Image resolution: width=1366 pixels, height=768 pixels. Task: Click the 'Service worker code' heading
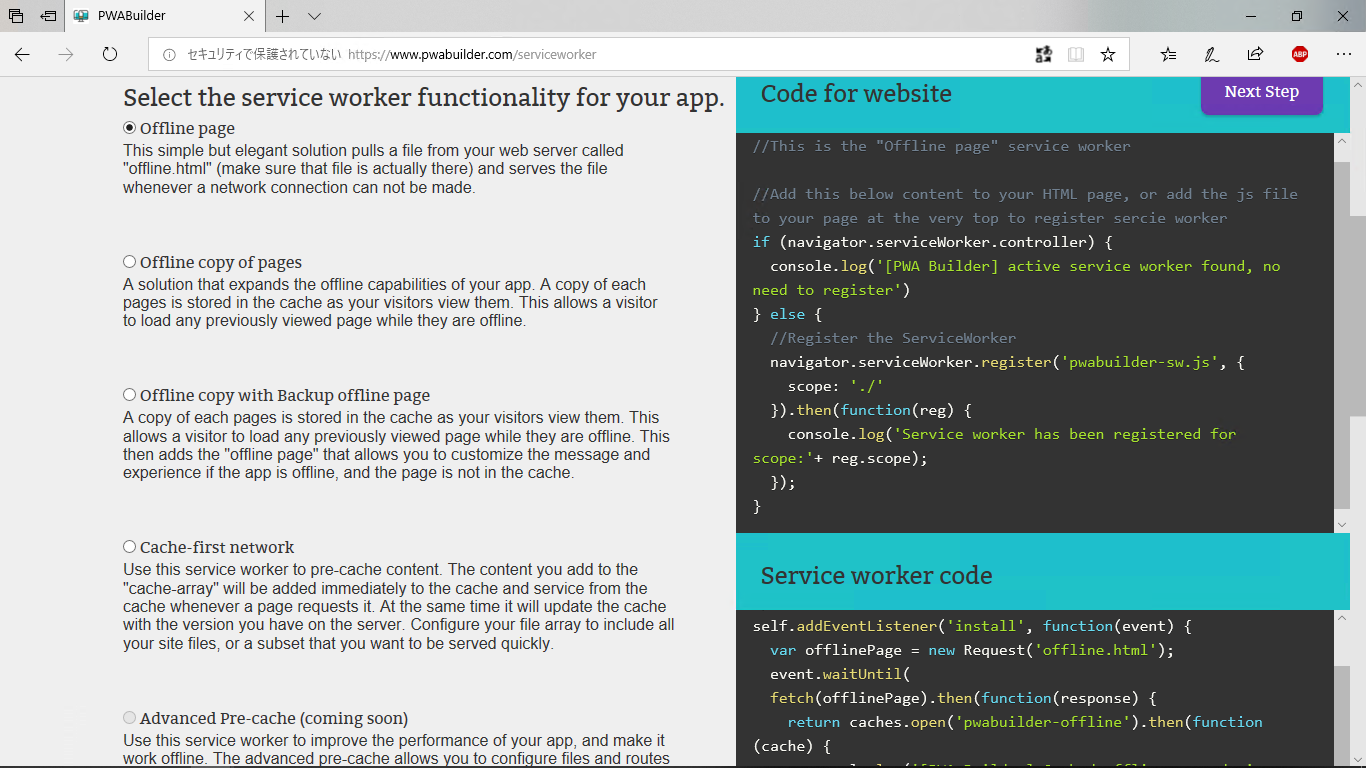(x=876, y=576)
